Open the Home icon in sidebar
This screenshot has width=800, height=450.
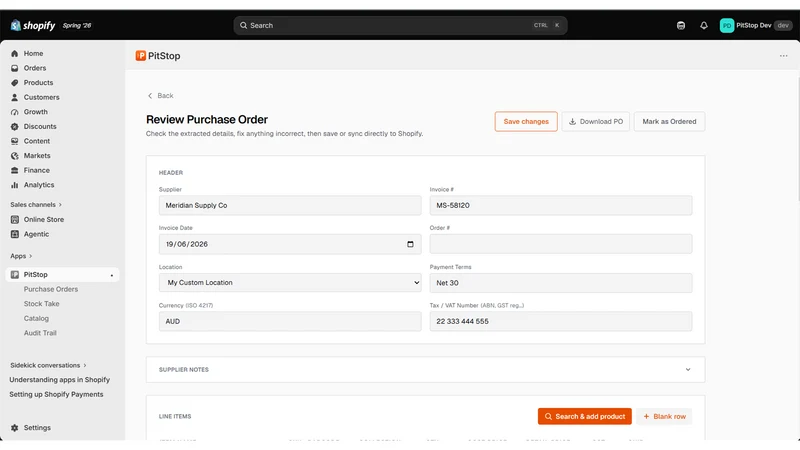point(14,54)
